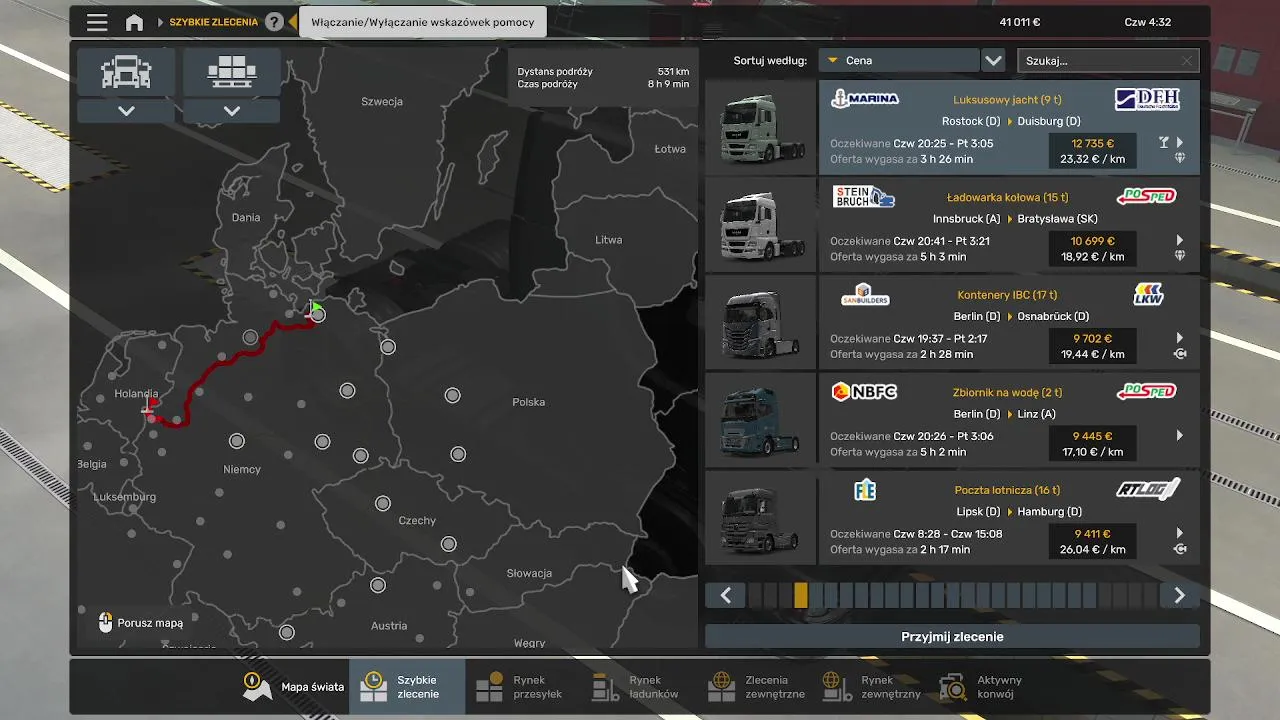This screenshot has height=720, width=1280.
Task: Click the 12 735 € price value
Action: 1092,143
